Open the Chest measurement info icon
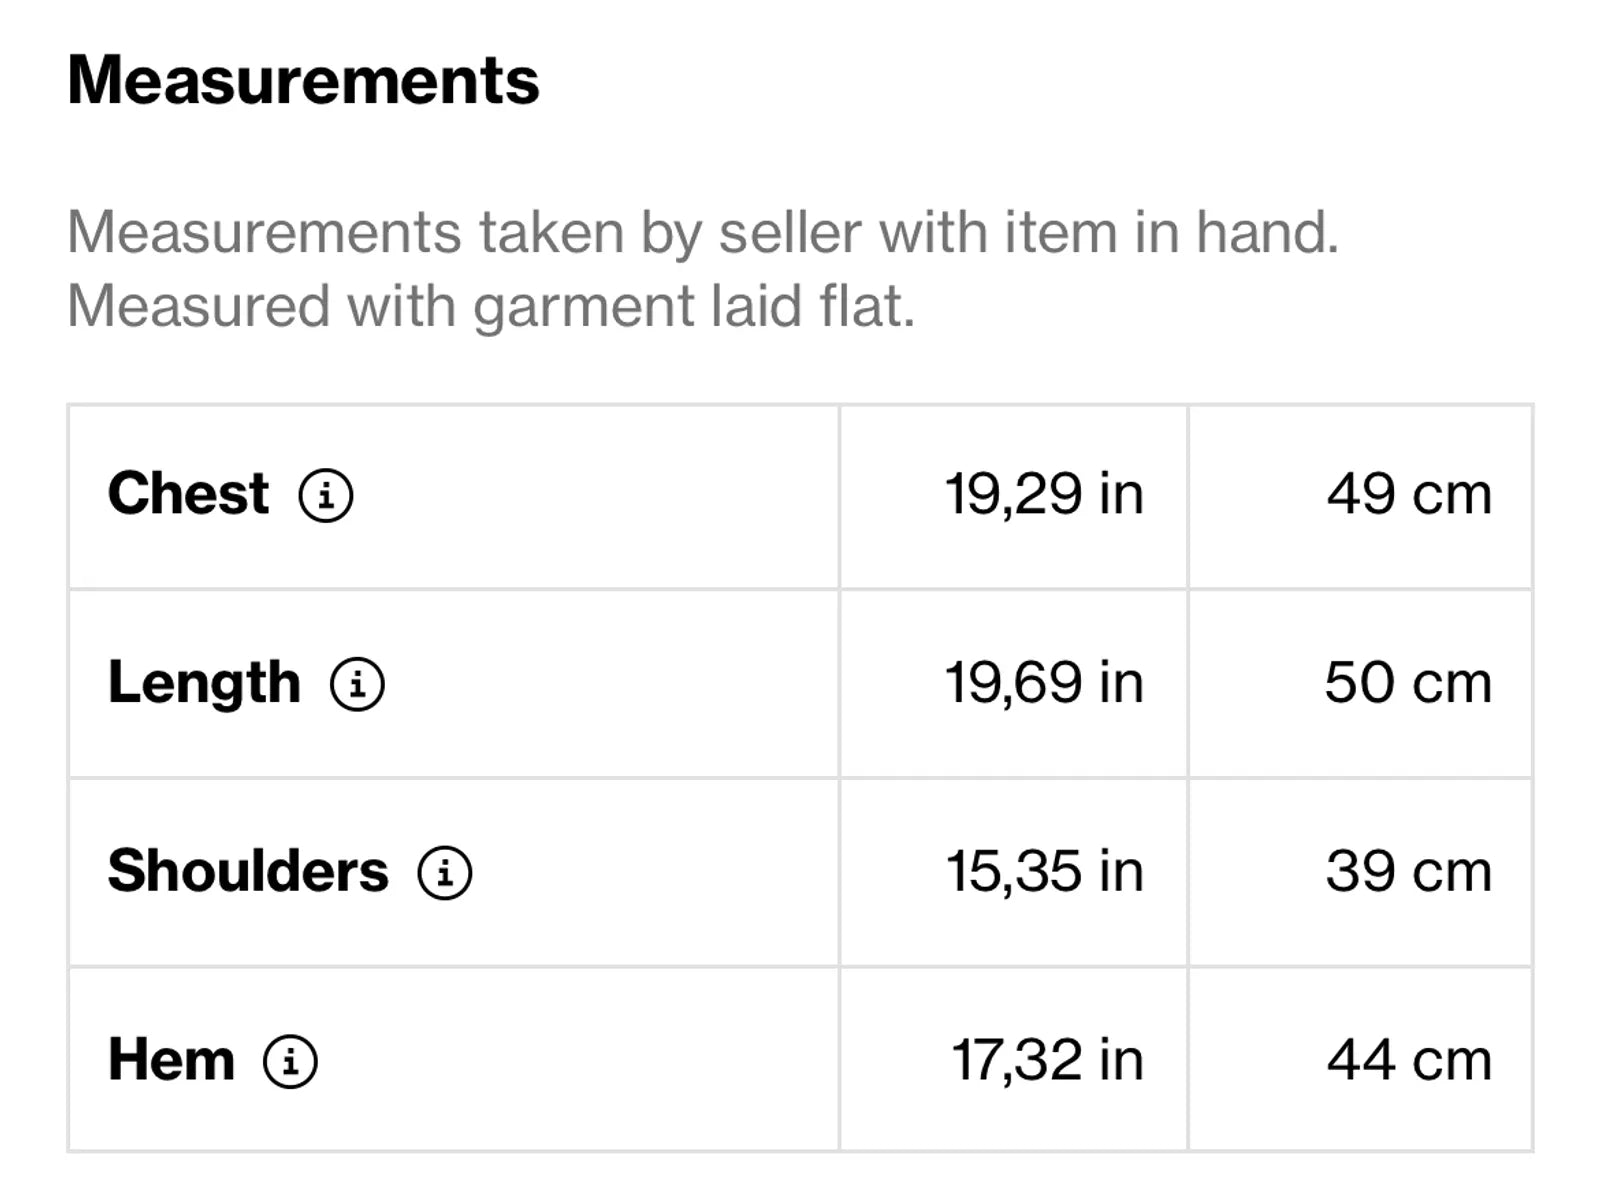 (x=326, y=495)
